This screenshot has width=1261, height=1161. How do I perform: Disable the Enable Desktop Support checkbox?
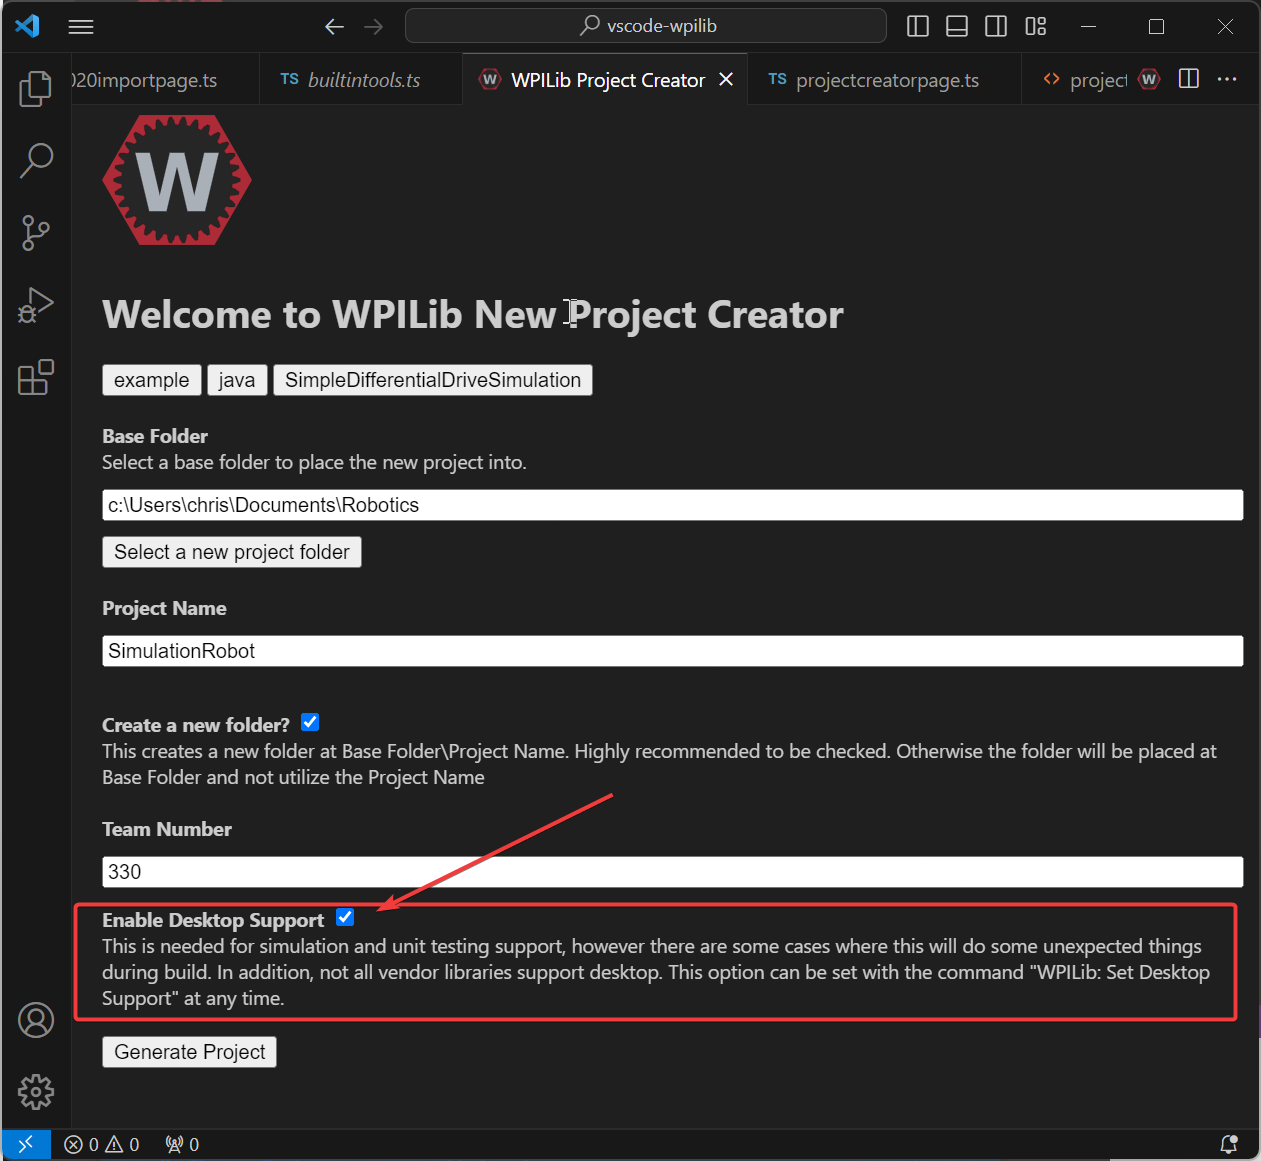click(344, 917)
